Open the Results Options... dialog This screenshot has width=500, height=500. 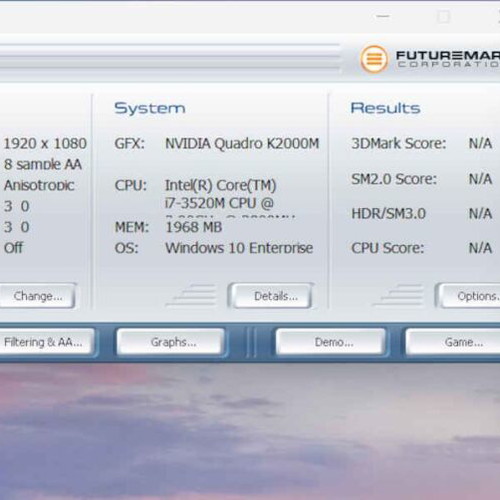pyautogui.click(x=468, y=296)
